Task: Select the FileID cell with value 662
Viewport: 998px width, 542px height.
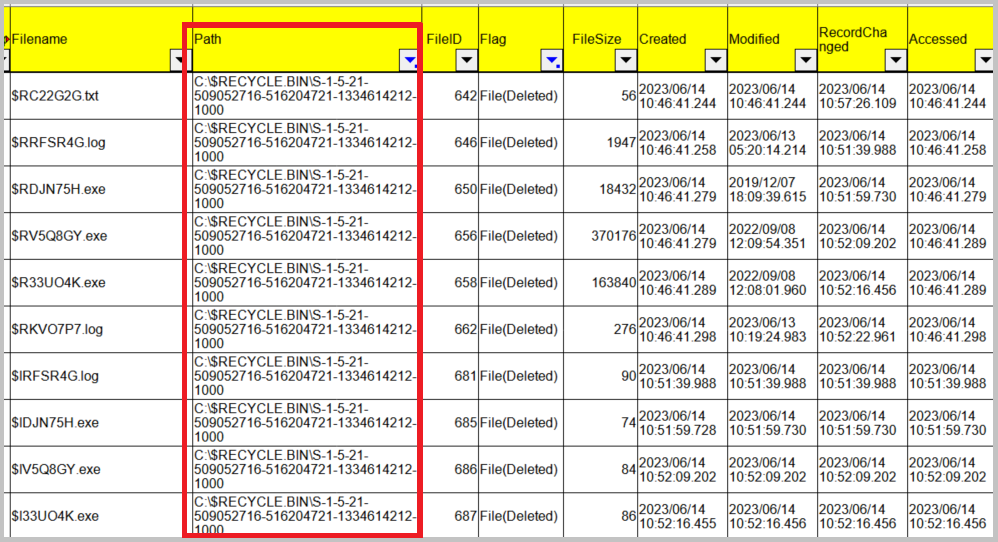Action: [x=450, y=330]
